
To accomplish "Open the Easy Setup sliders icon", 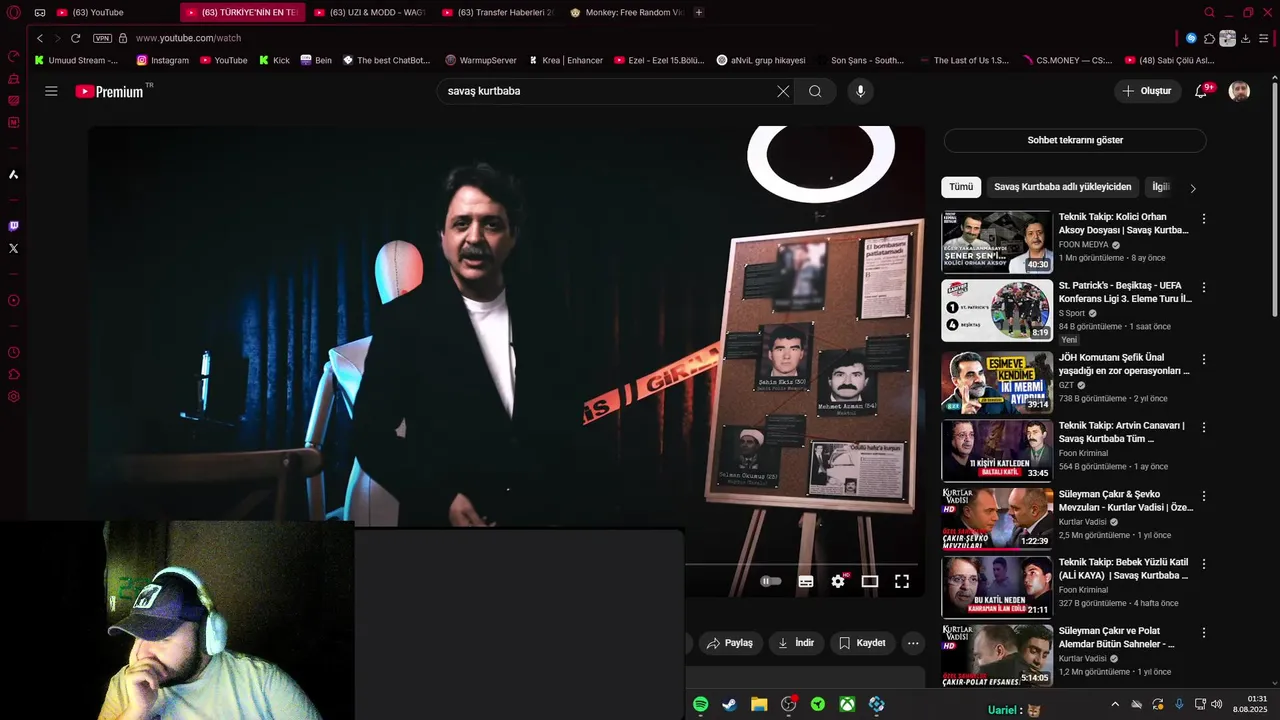I will pyautogui.click(x=1264, y=38).
